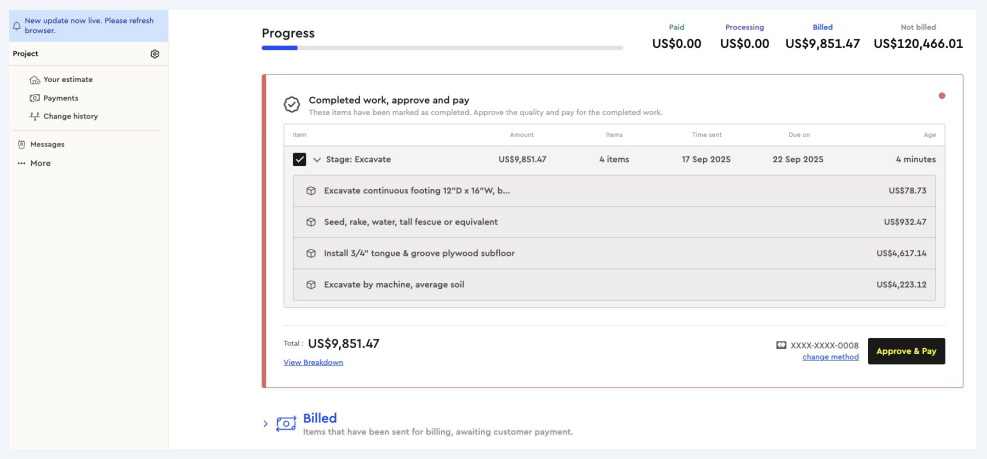The width and height of the screenshot is (987, 459).
Task: Open the More menu in sidebar
Action: 34,163
